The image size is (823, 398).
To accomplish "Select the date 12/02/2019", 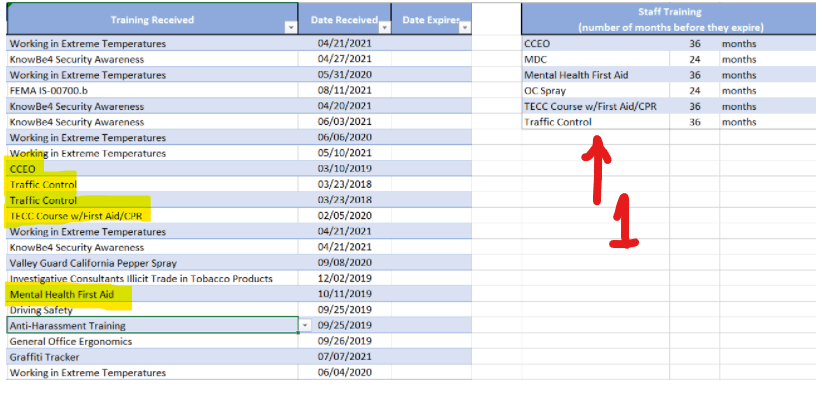I will pos(344,278).
